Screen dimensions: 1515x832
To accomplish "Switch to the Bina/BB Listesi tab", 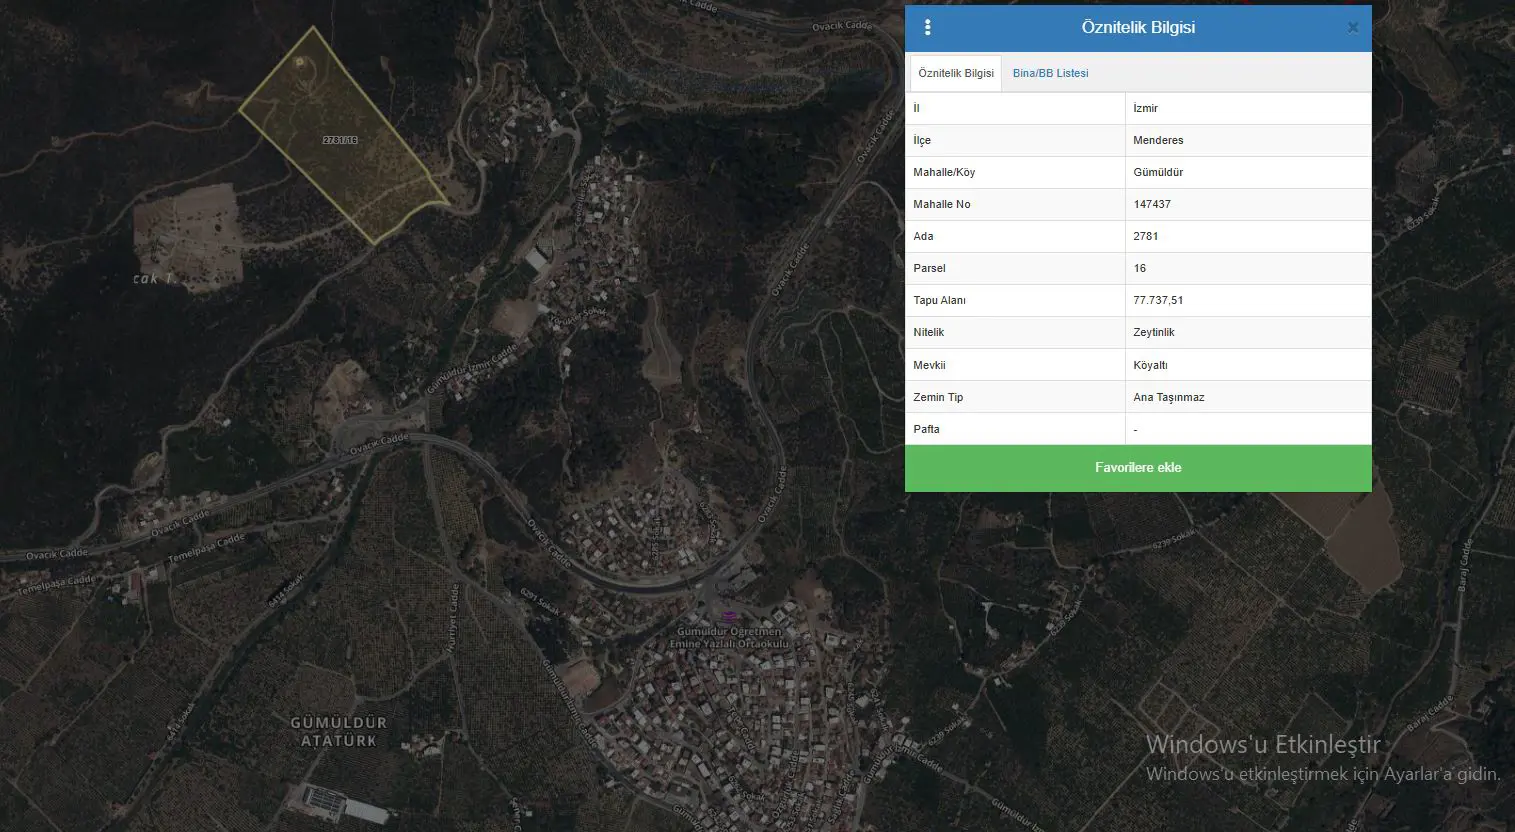I will point(1050,73).
